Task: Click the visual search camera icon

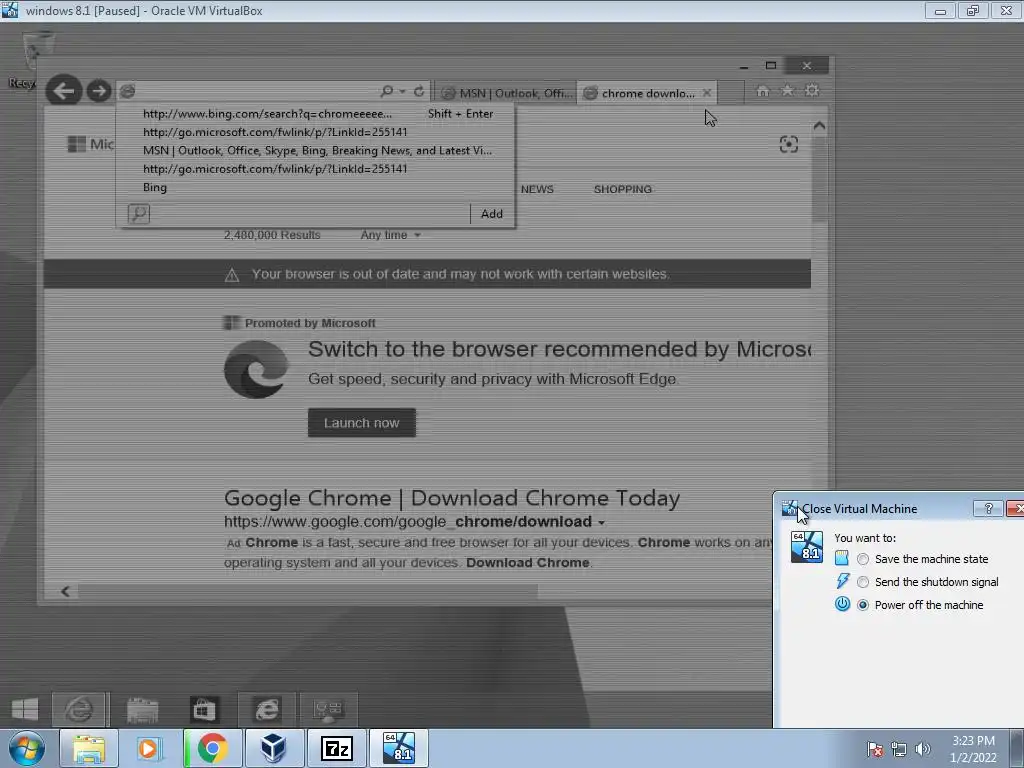Action: tap(789, 144)
